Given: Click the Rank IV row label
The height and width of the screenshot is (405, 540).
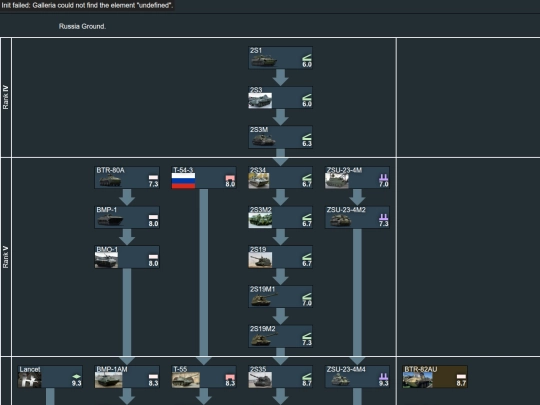Looking at the screenshot, I should 6,97.
